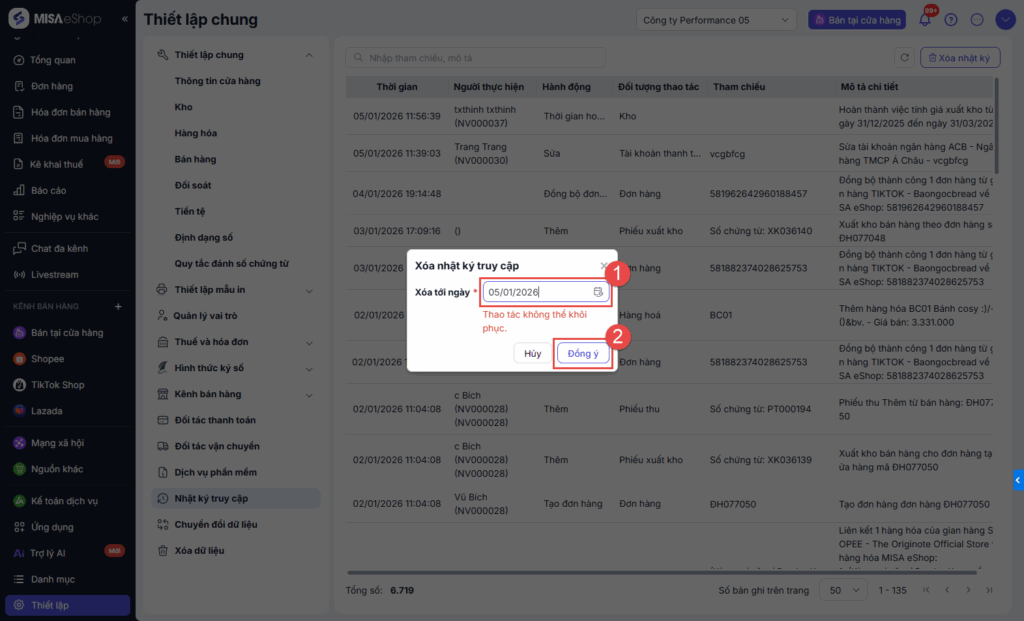This screenshot has height=621, width=1024.
Task: Collapse the Thiết lập chung section
Action: [x=309, y=55]
